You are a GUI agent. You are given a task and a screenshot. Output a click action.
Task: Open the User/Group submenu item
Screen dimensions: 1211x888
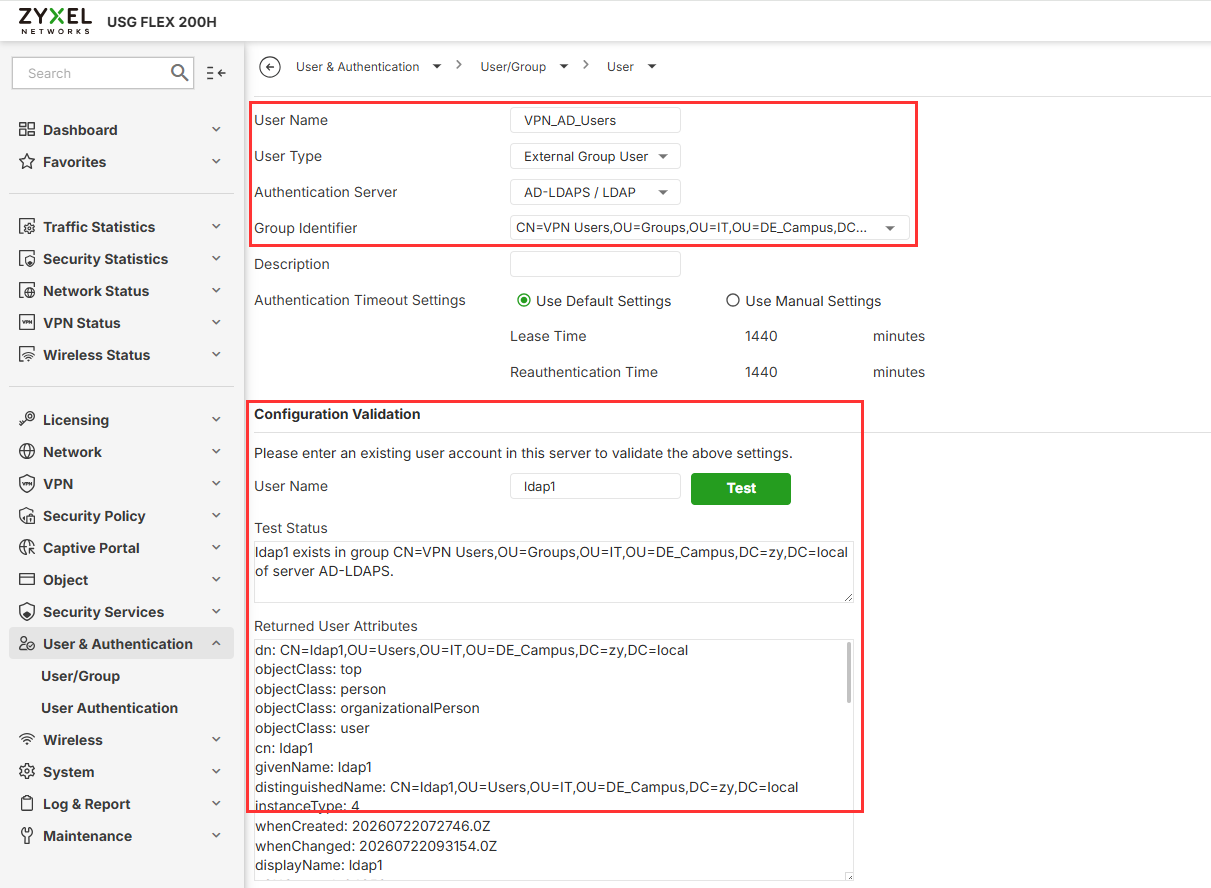[x=80, y=676]
